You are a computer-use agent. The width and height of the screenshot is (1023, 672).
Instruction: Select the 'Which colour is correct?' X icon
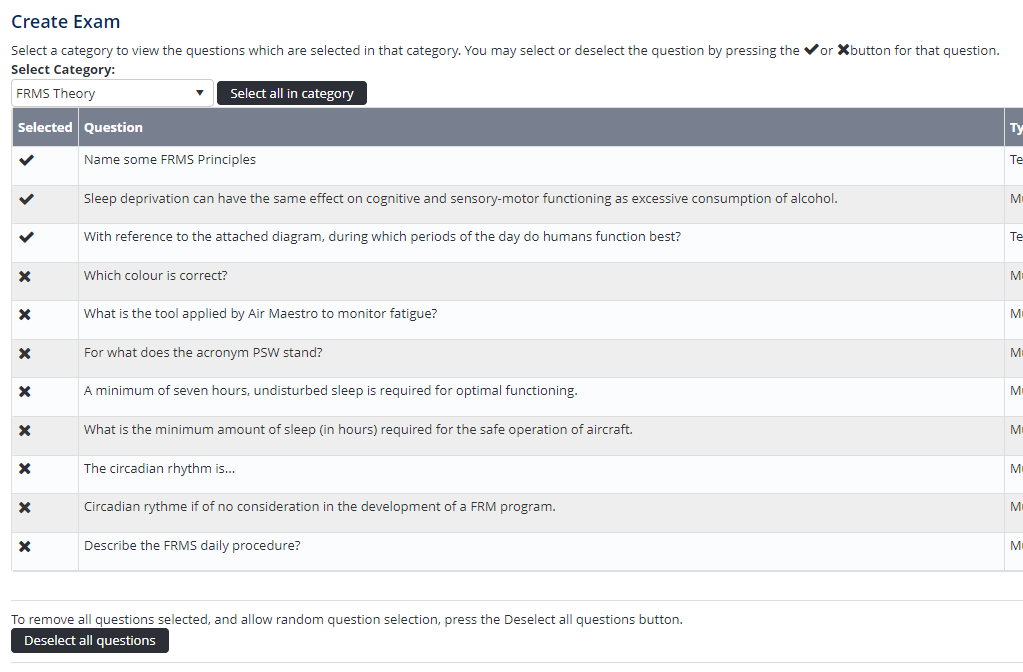(x=25, y=276)
